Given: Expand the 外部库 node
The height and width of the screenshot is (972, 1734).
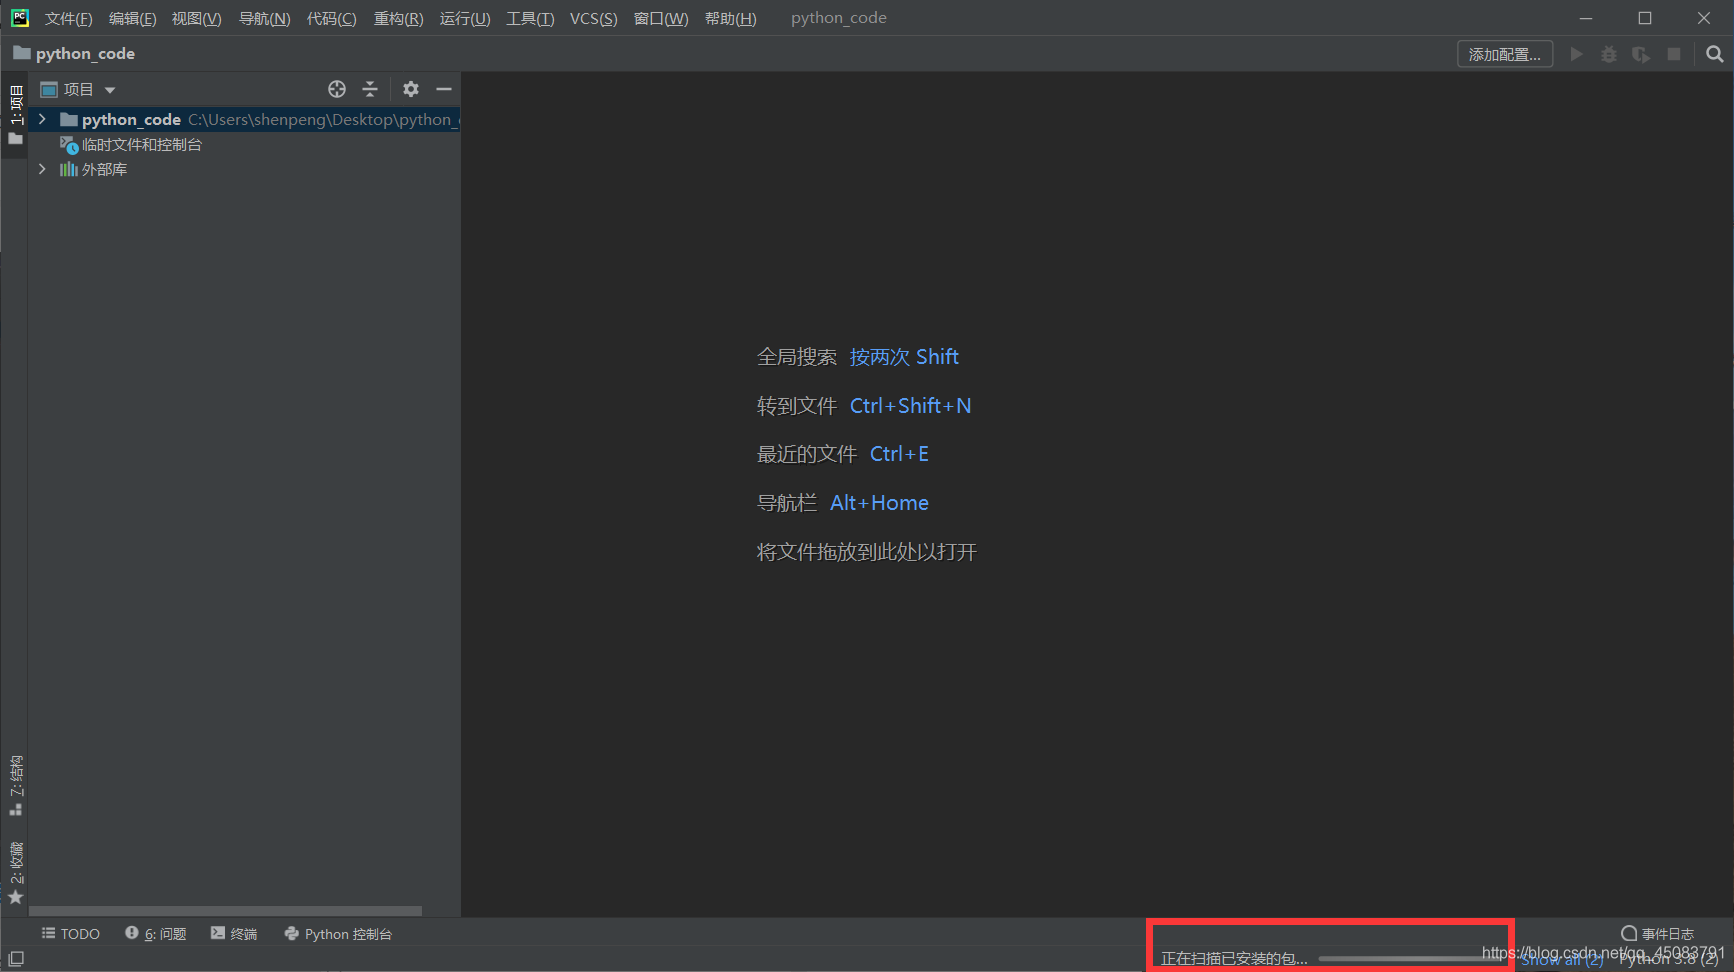Looking at the screenshot, I should [42, 169].
